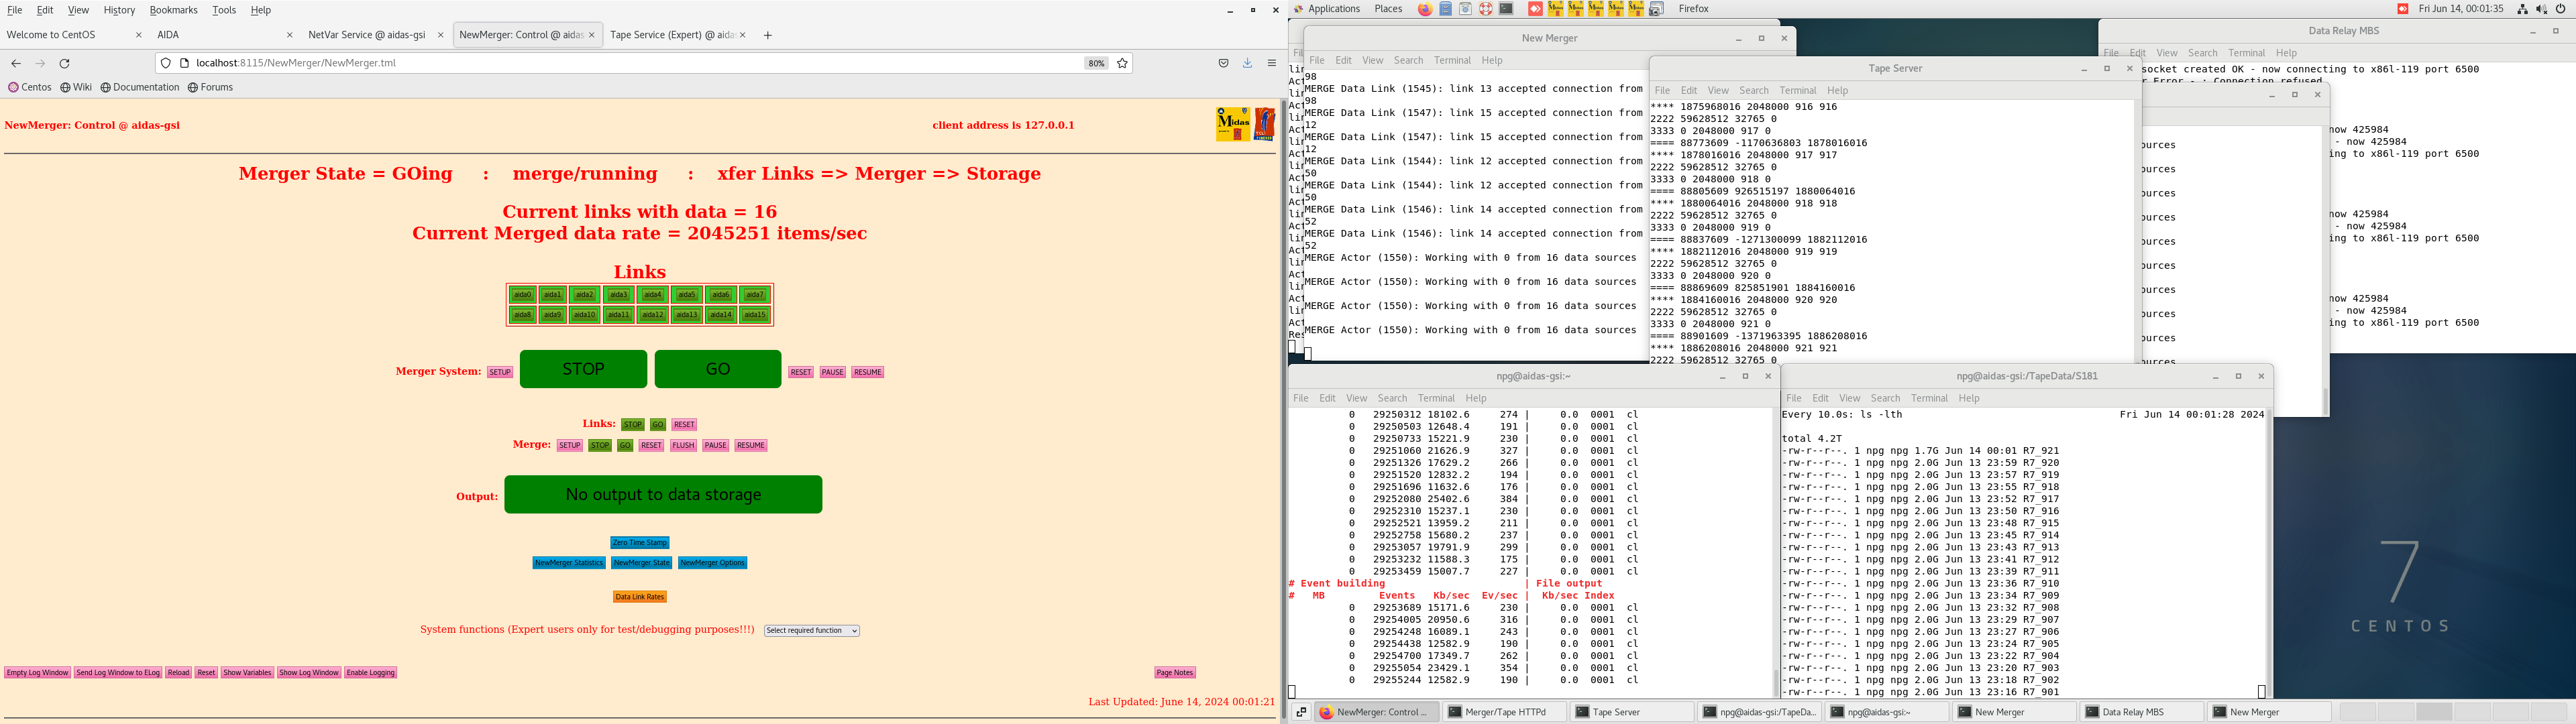The height and width of the screenshot is (724, 2576).
Task: Click the MIDAS logo on the page
Action: pyautogui.click(x=1233, y=124)
